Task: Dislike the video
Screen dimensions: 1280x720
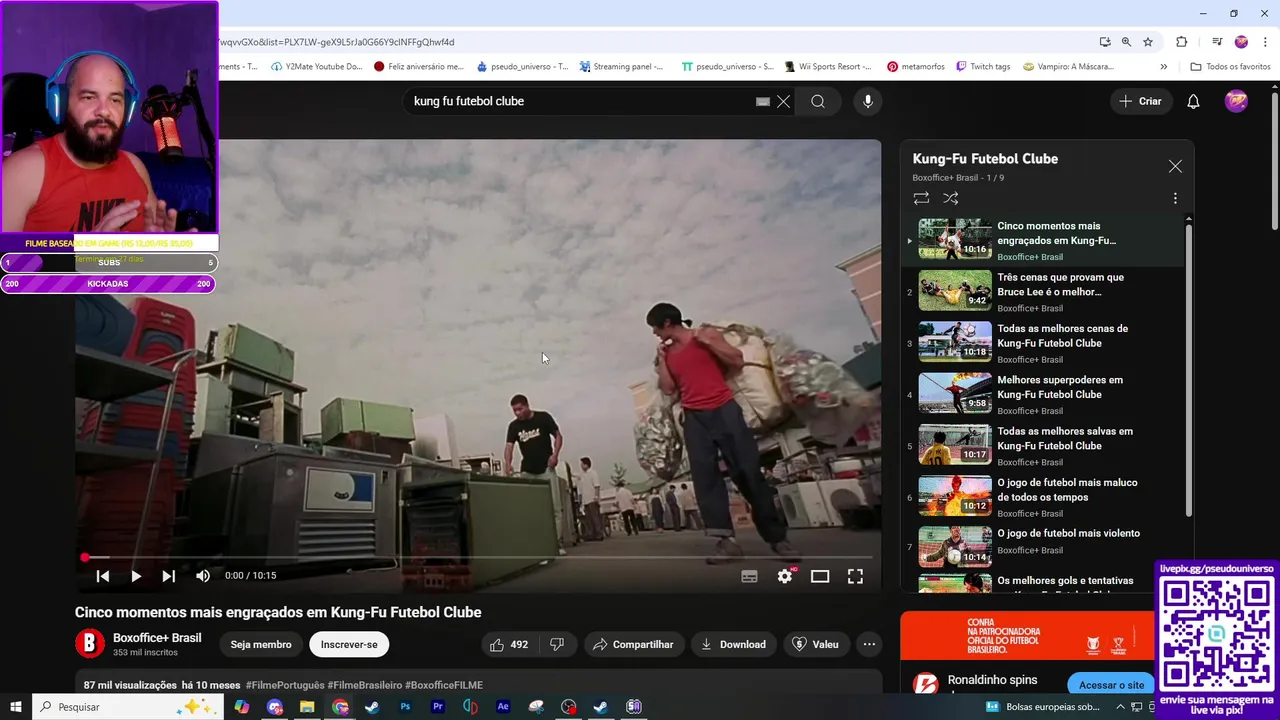Action: click(557, 645)
